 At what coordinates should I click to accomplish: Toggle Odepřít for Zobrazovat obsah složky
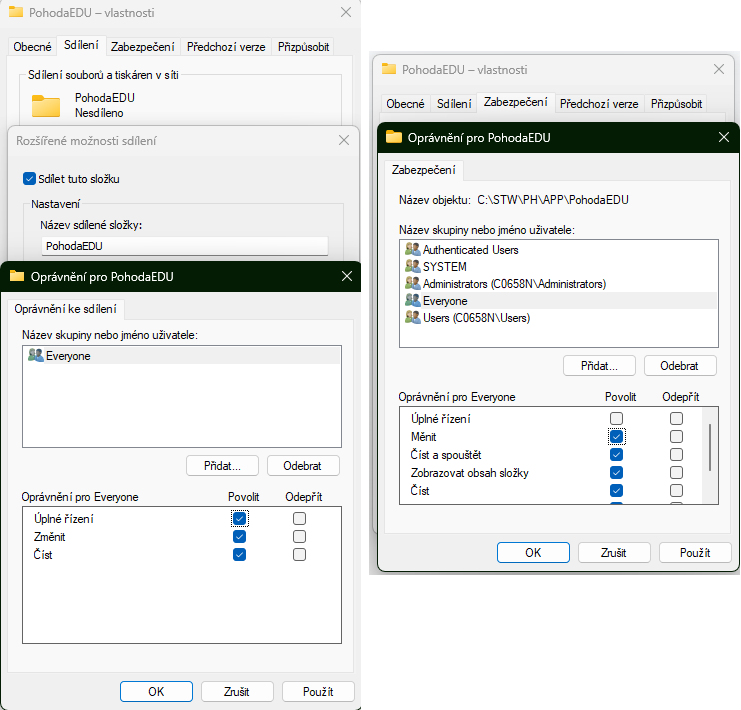click(676, 472)
